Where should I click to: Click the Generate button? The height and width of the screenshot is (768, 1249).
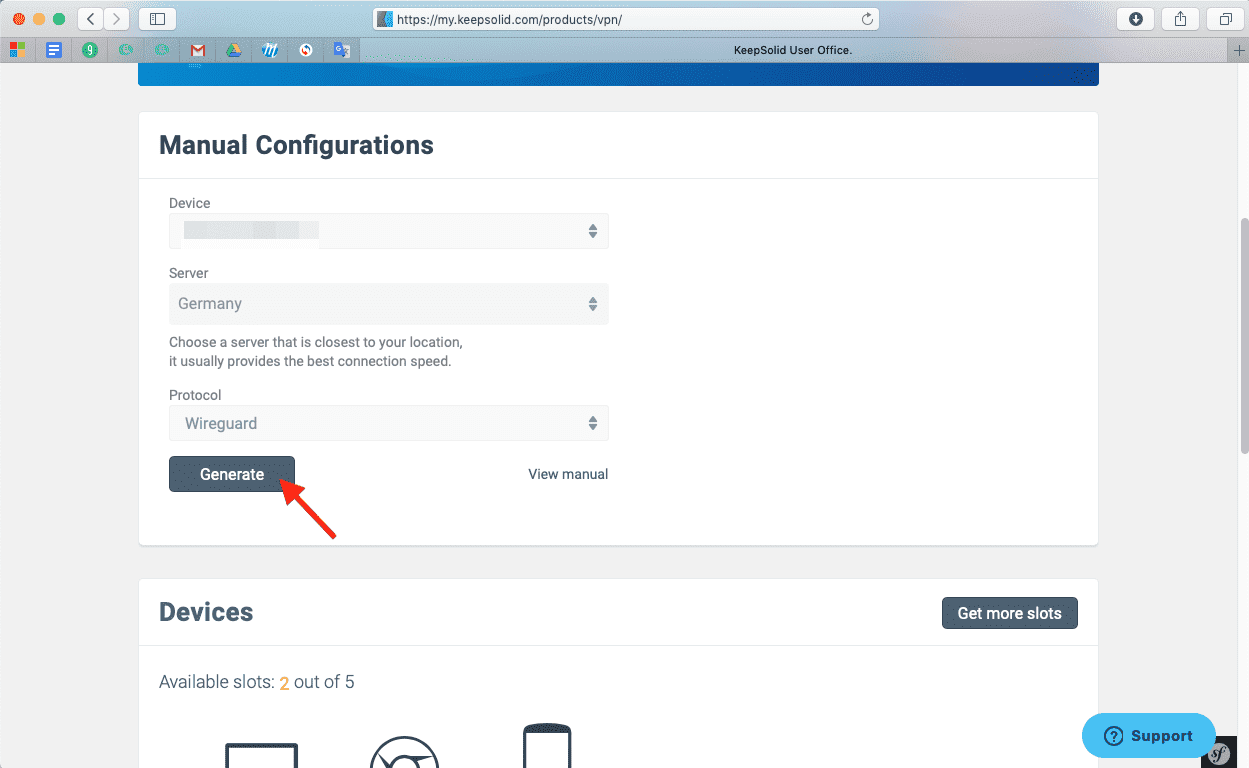232,474
